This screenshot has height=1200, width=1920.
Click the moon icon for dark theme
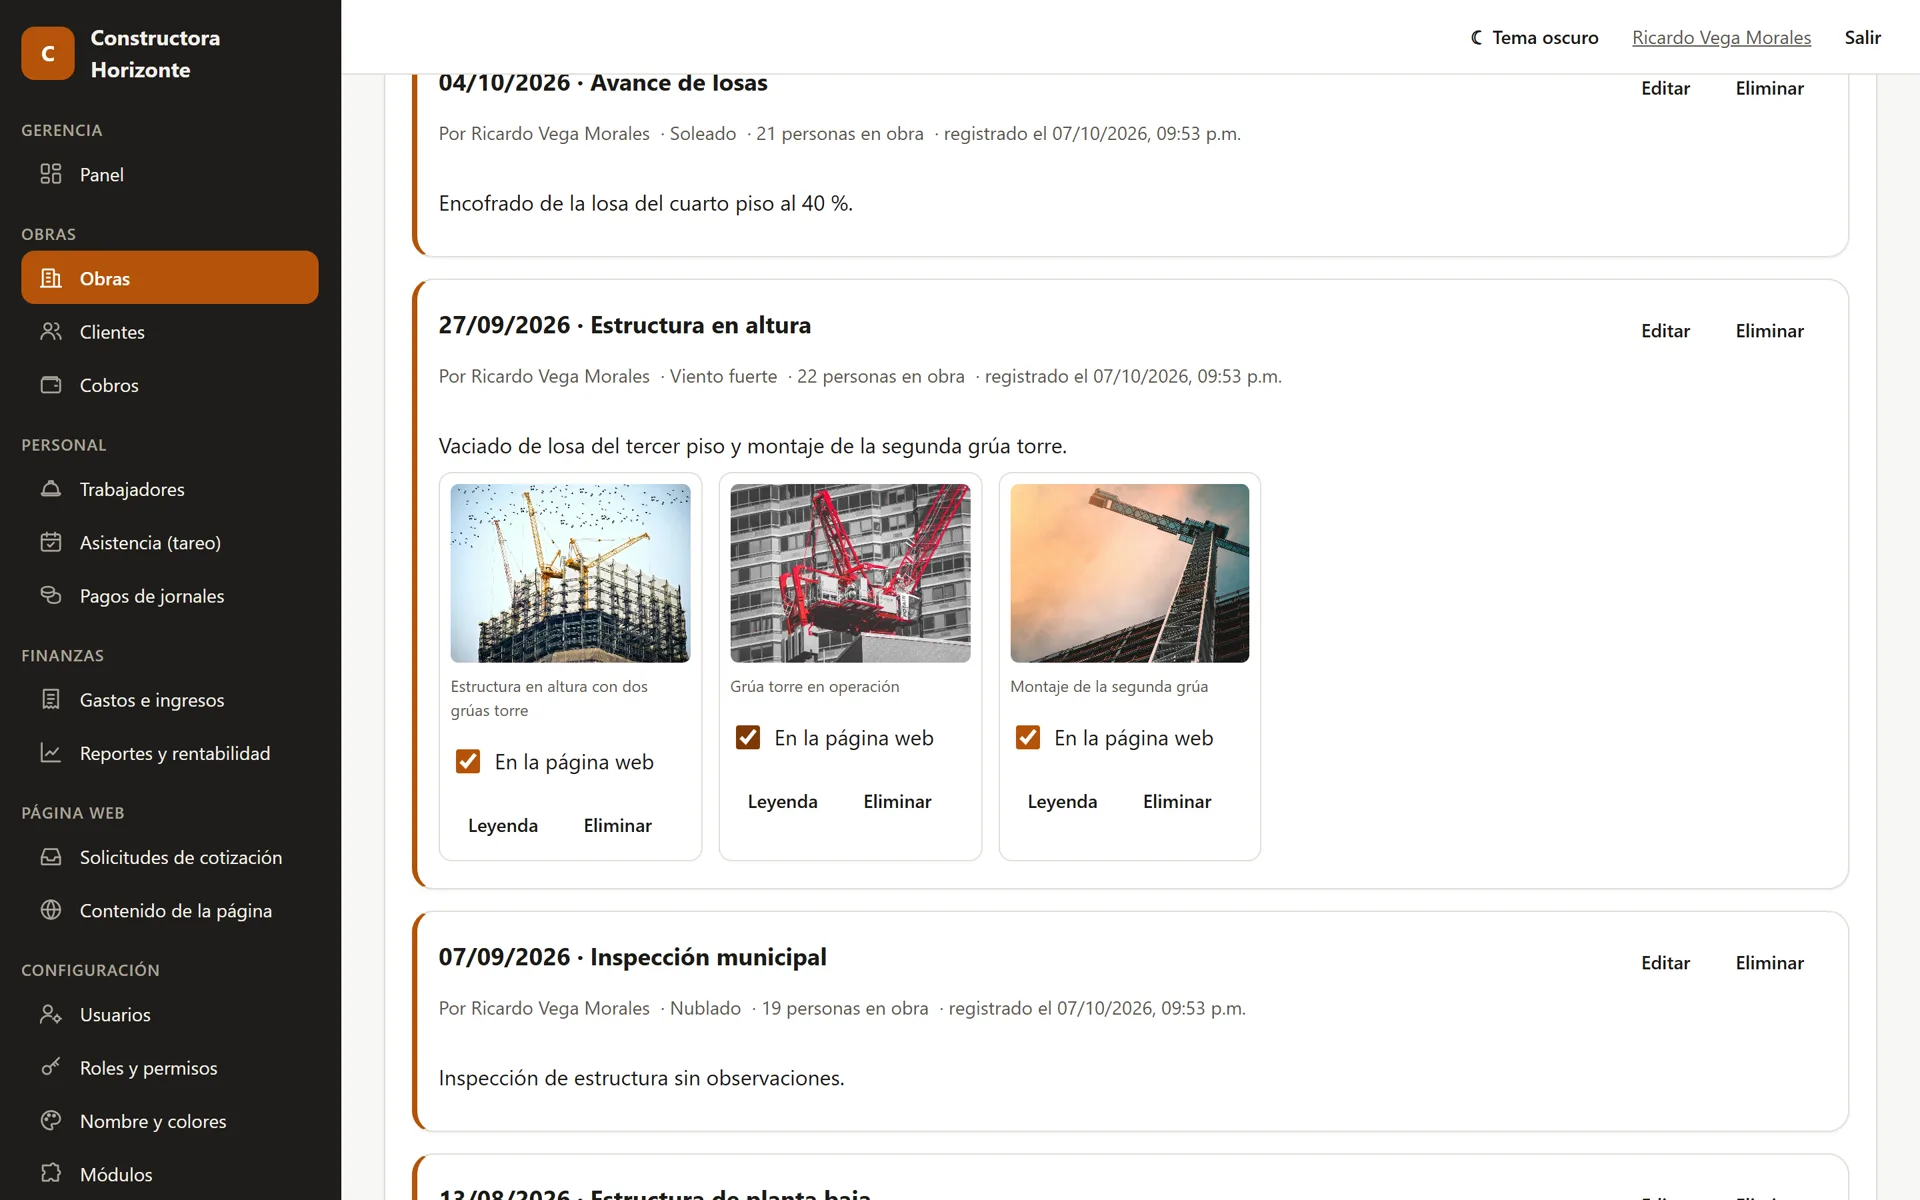[1477, 37]
